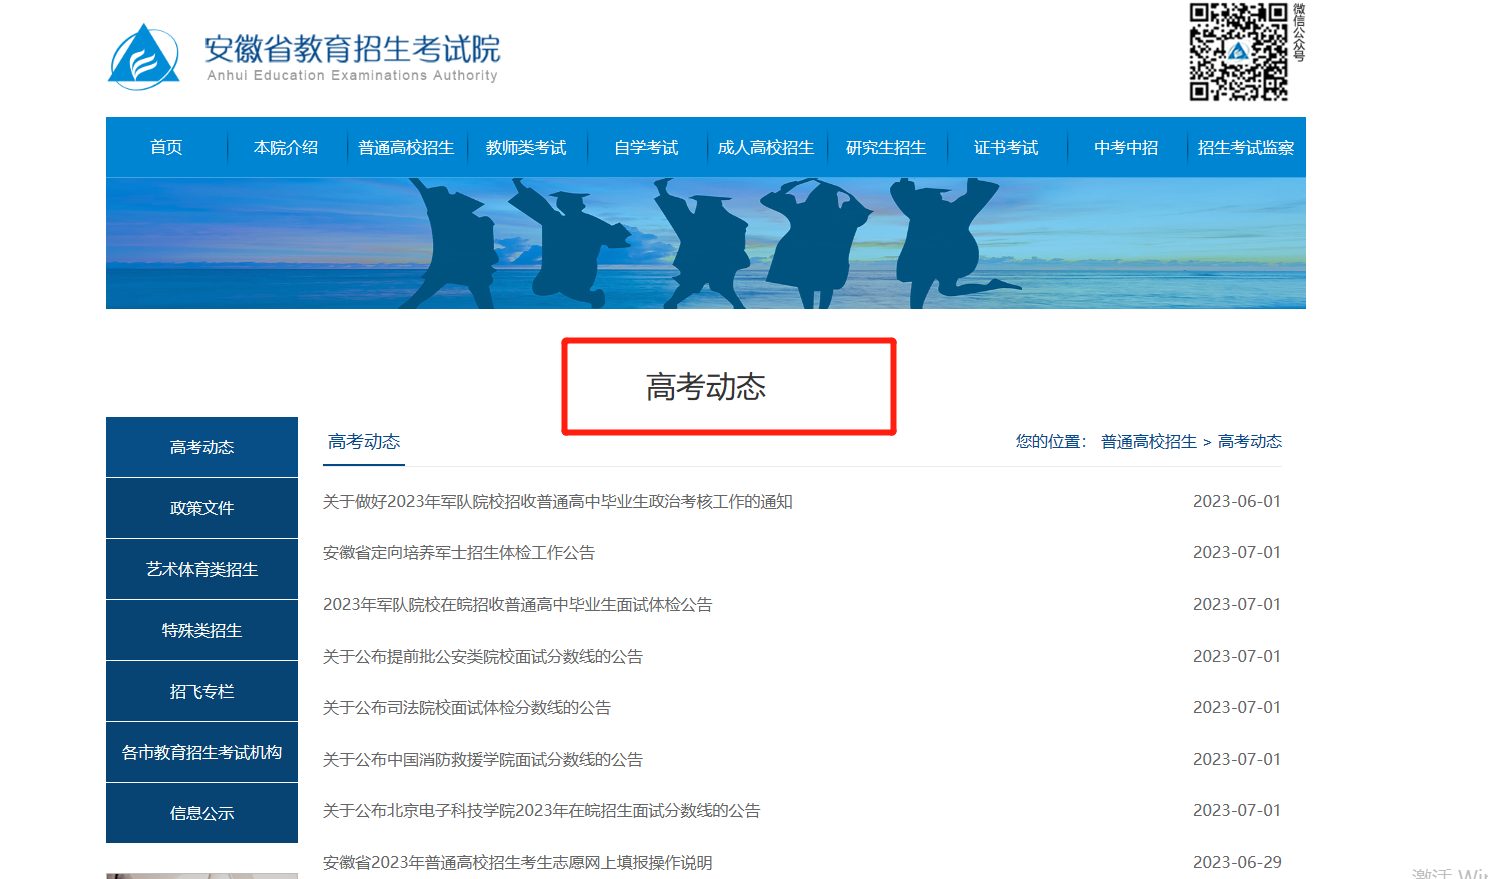Open the 招飞专栏 sidebar item

[x=202, y=691]
